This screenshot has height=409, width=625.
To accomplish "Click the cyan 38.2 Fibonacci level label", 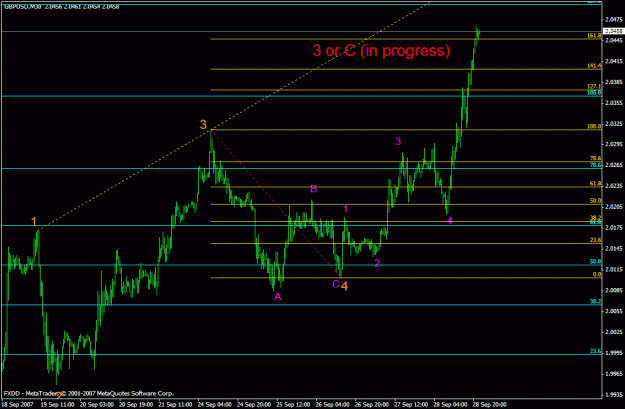I will [x=596, y=302].
